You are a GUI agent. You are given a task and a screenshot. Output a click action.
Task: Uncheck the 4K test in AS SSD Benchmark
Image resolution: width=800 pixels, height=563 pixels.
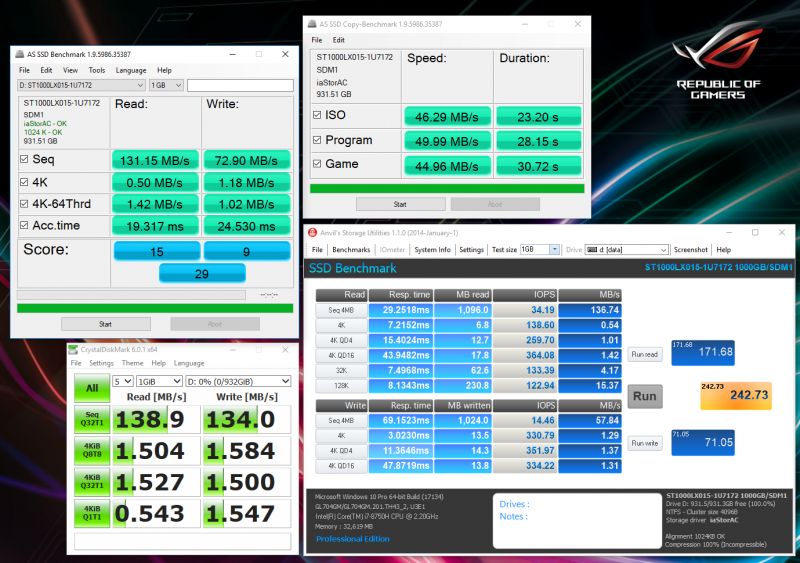coord(24,182)
